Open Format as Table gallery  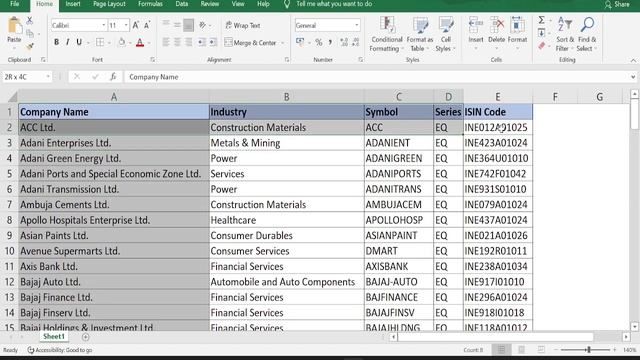420,34
